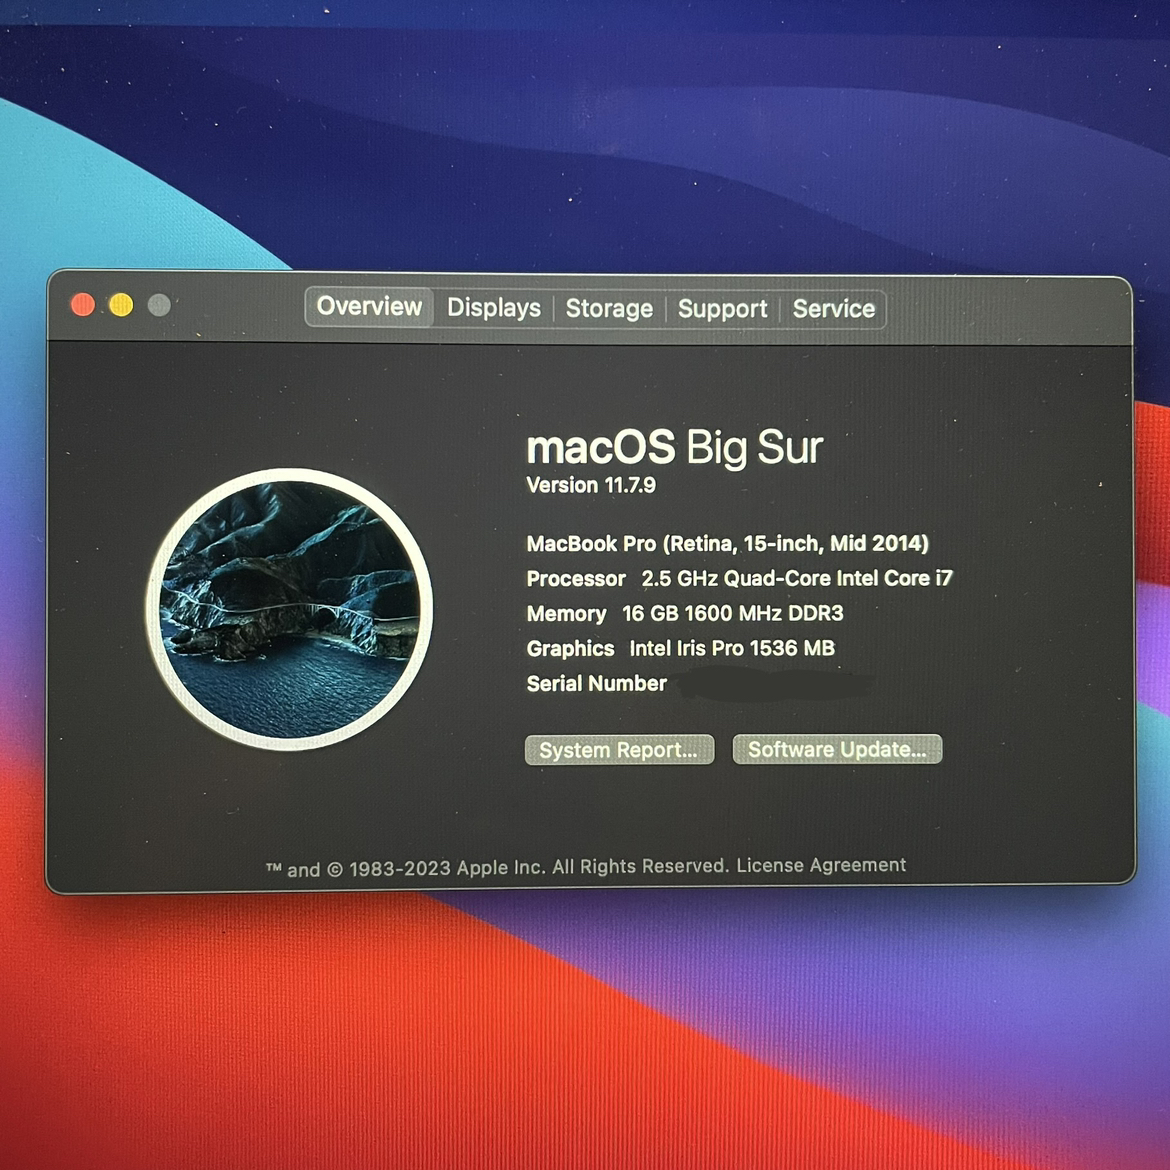Click the MacBook Pro model name text
Screen dimensions: 1170x1170
(x=727, y=544)
